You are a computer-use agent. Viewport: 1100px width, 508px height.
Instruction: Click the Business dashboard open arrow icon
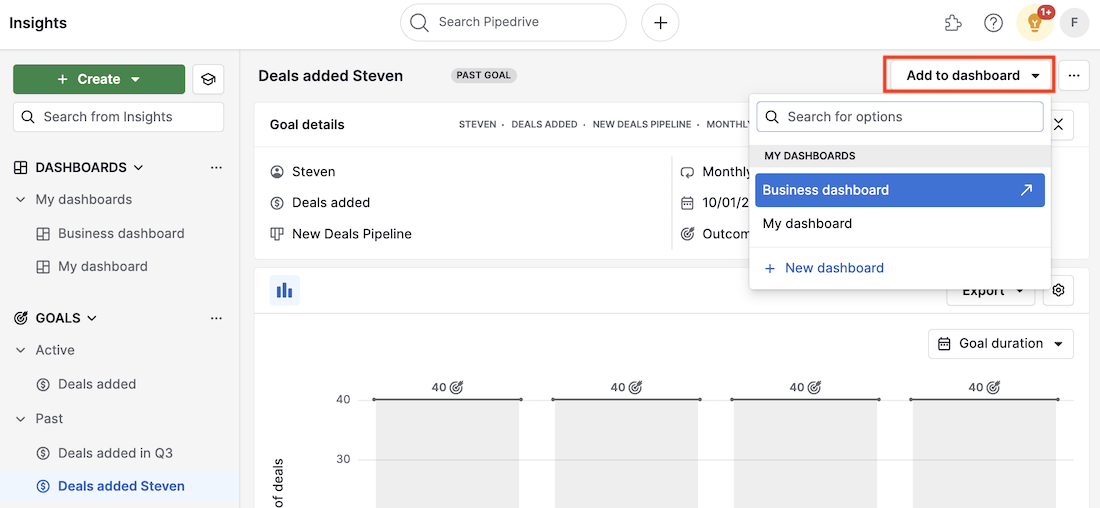point(1026,190)
